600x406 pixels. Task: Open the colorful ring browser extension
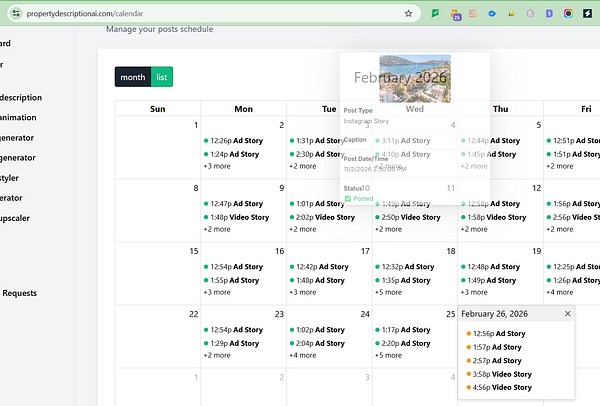[568, 13]
